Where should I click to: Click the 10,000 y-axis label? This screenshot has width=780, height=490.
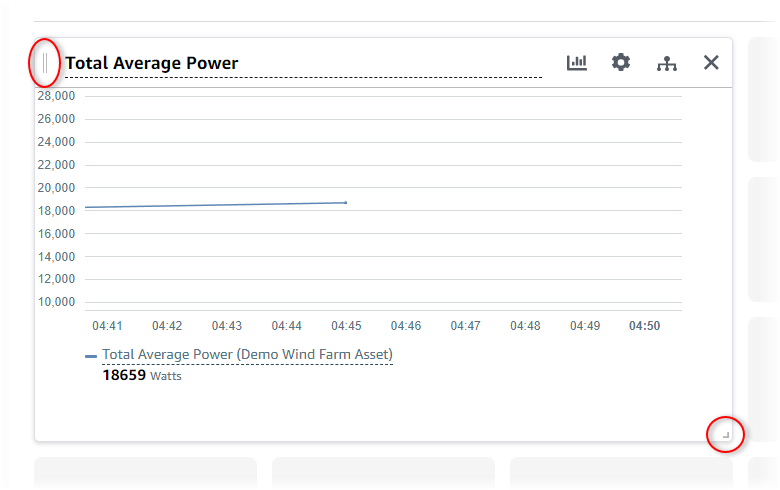pyautogui.click(x=56, y=302)
